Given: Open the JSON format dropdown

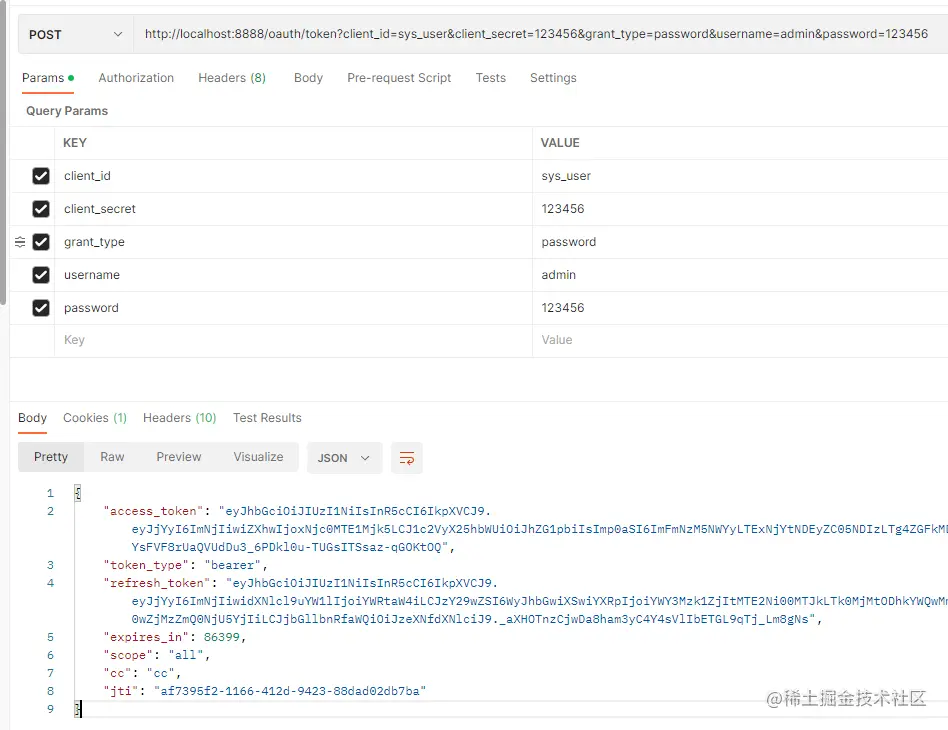Looking at the screenshot, I should coord(344,458).
